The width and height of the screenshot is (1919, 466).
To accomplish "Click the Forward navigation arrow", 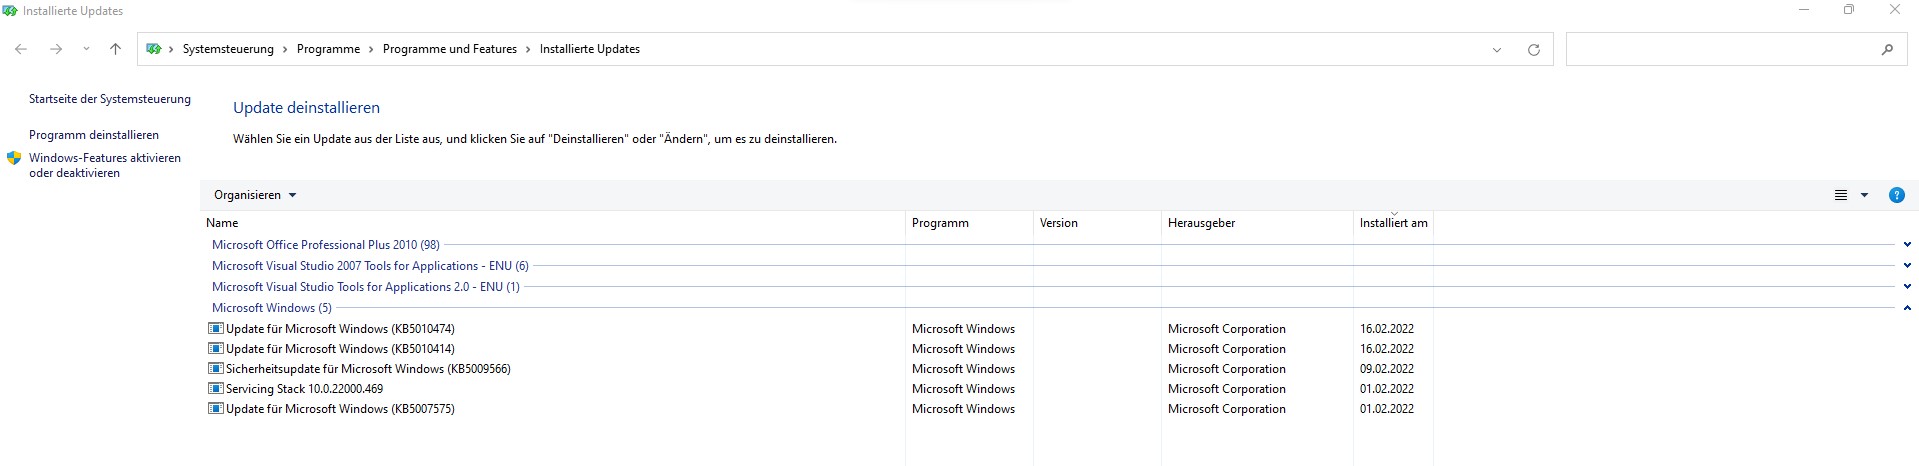I will pyautogui.click(x=56, y=49).
